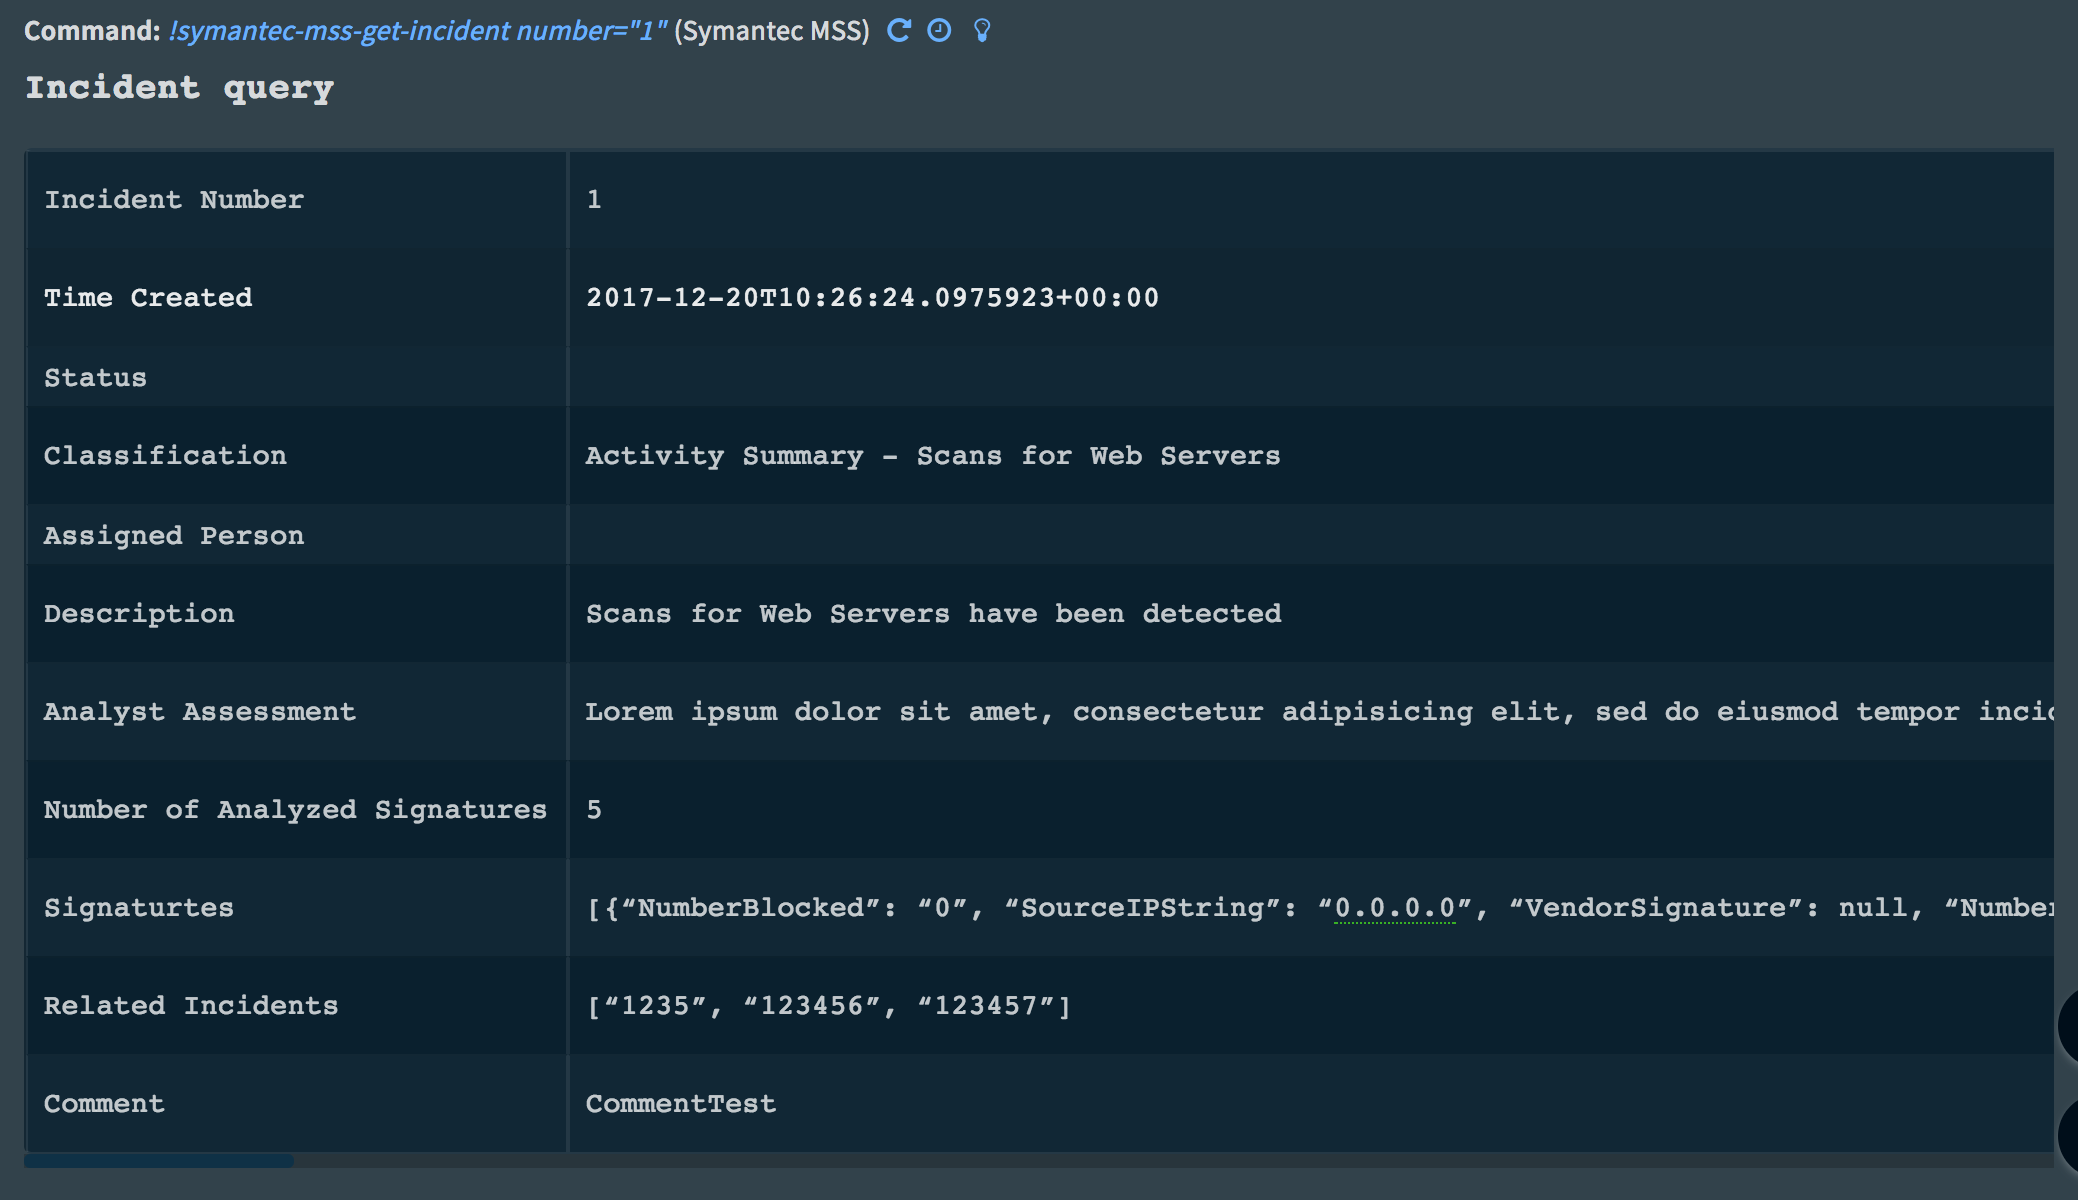Click the Number of Analyzed Signatures label

(295, 810)
